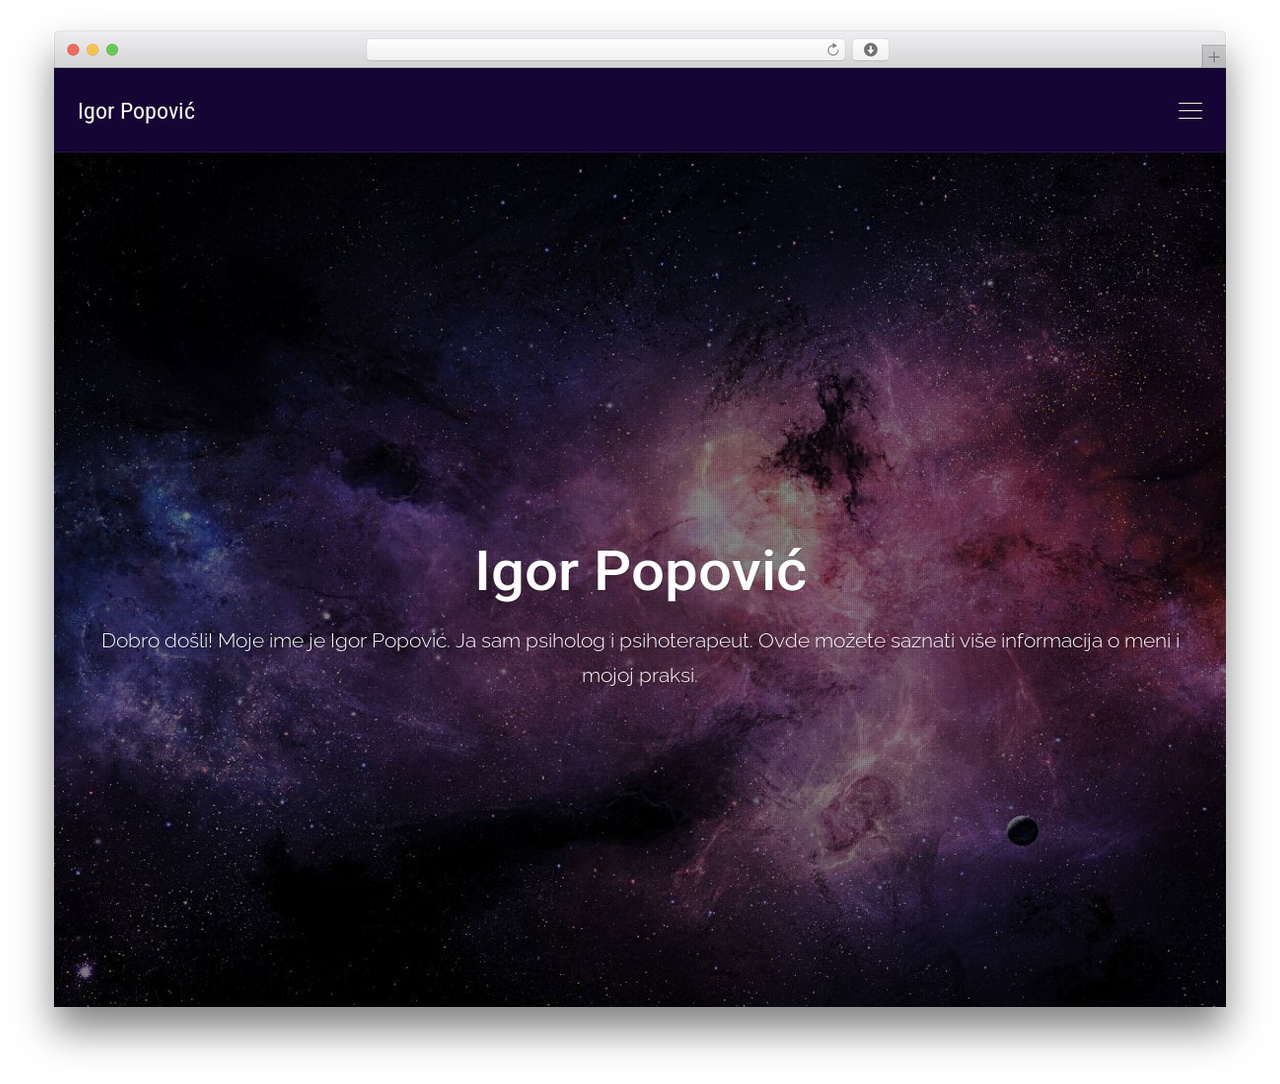This screenshot has height=1084, width=1280.
Task: Select the large Igor Popović hero heading
Action: click(640, 571)
